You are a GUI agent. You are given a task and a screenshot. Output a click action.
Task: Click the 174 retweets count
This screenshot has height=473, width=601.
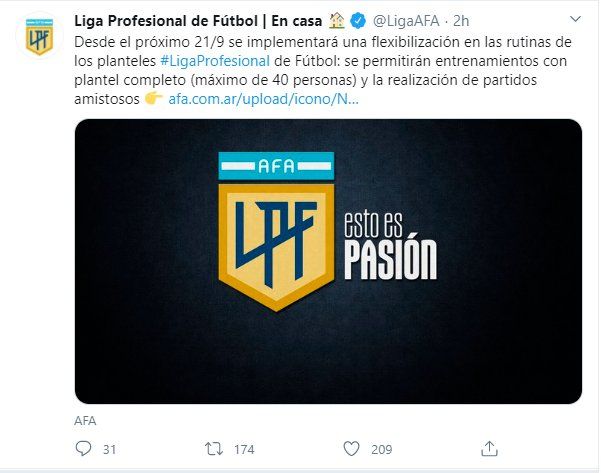[x=244, y=449]
